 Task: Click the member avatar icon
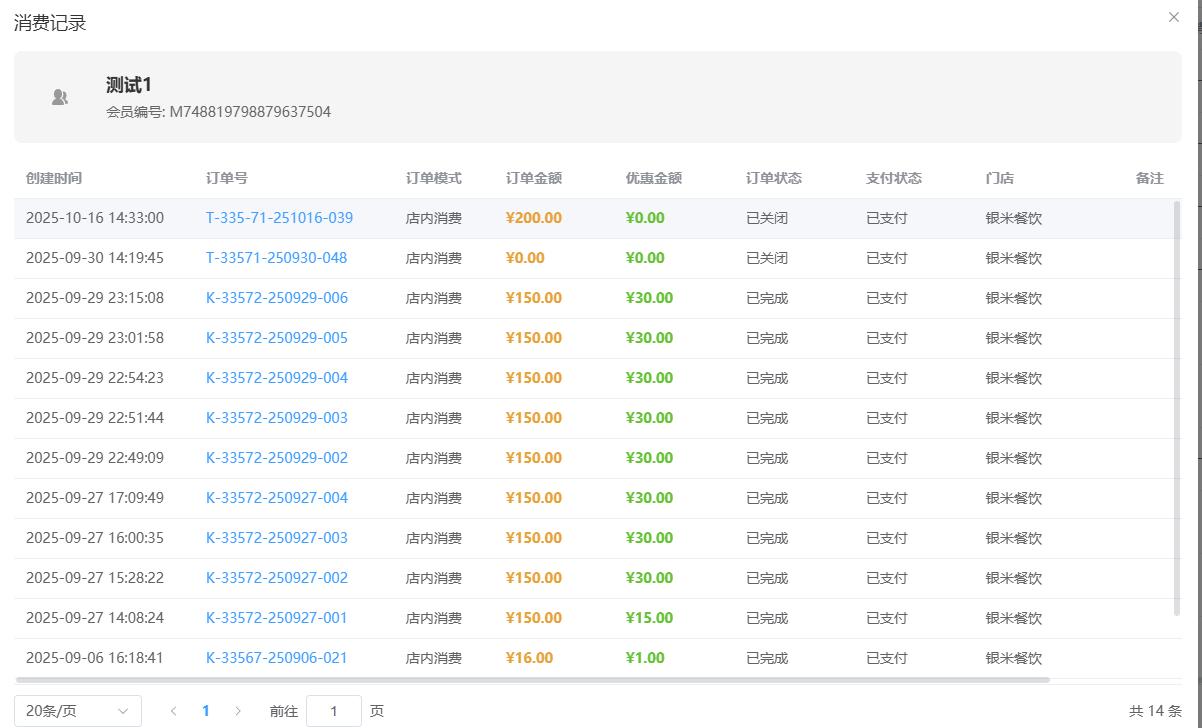tap(60, 97)
